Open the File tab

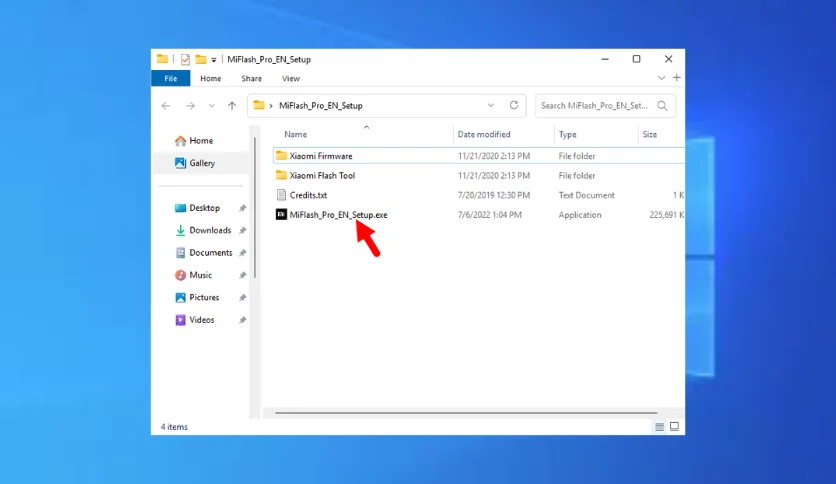pyautogui.click(x=171, y=78)
